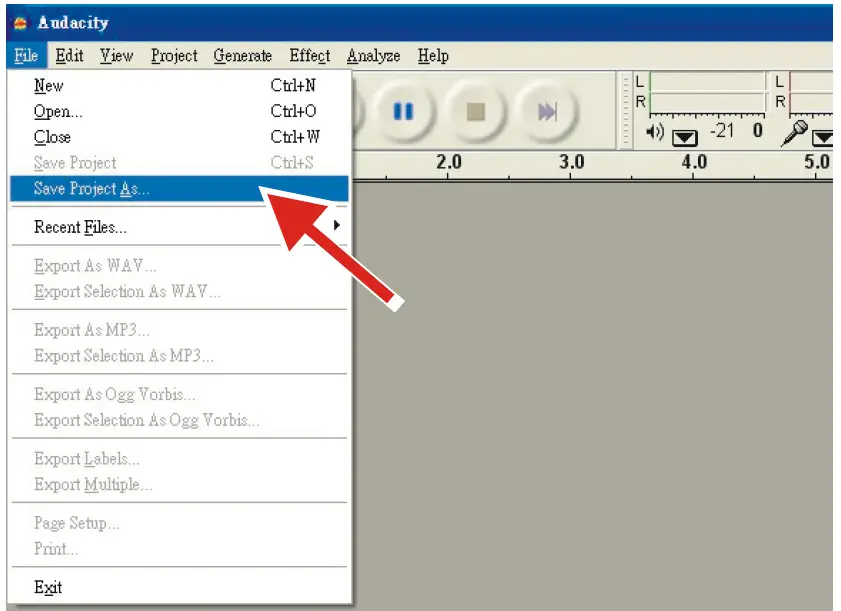Open the Edit menu
The image size is (841, 611).
click(69, 56)
